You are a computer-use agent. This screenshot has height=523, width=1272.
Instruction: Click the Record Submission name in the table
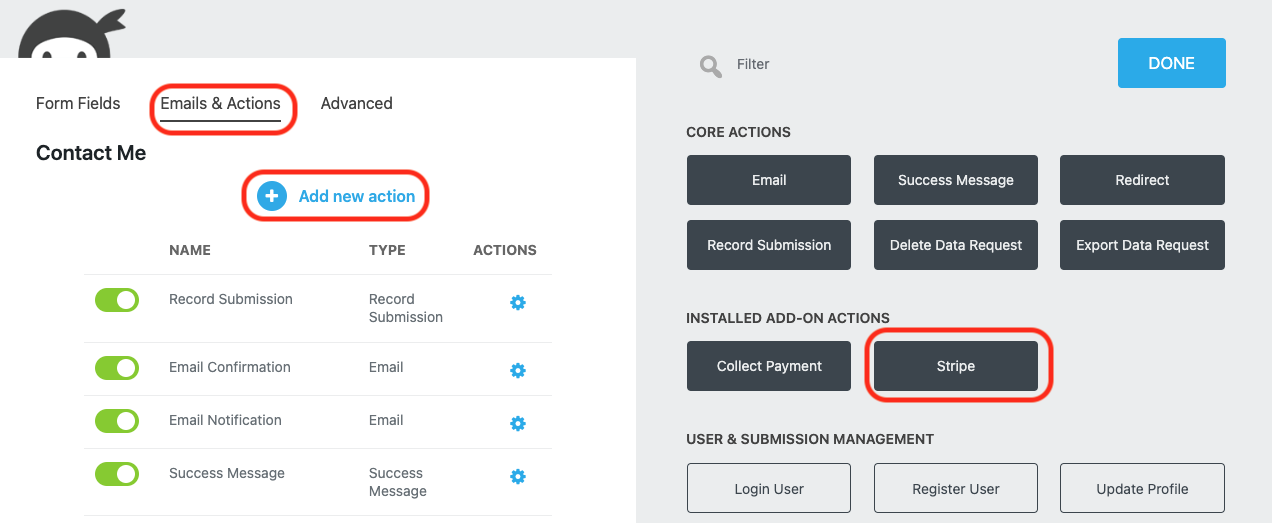[231, 299]
